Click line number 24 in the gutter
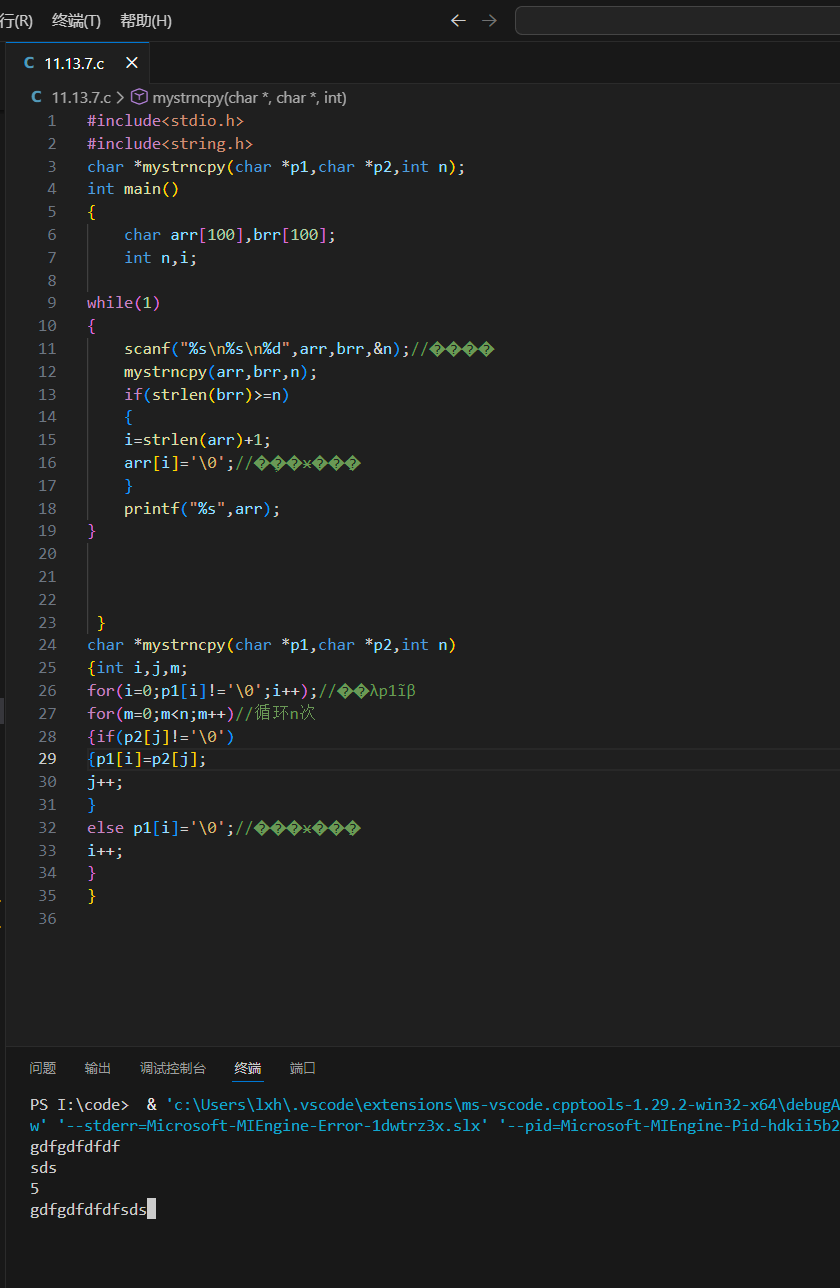This screenshot has width=840, height=1288. click(x=48, y=645)
